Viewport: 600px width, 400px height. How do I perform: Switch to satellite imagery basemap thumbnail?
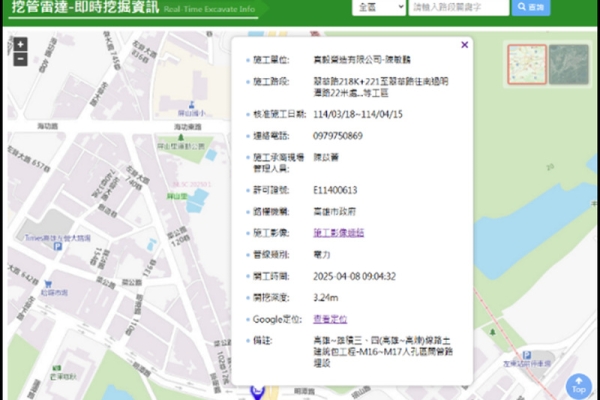[x=569, y=64]
